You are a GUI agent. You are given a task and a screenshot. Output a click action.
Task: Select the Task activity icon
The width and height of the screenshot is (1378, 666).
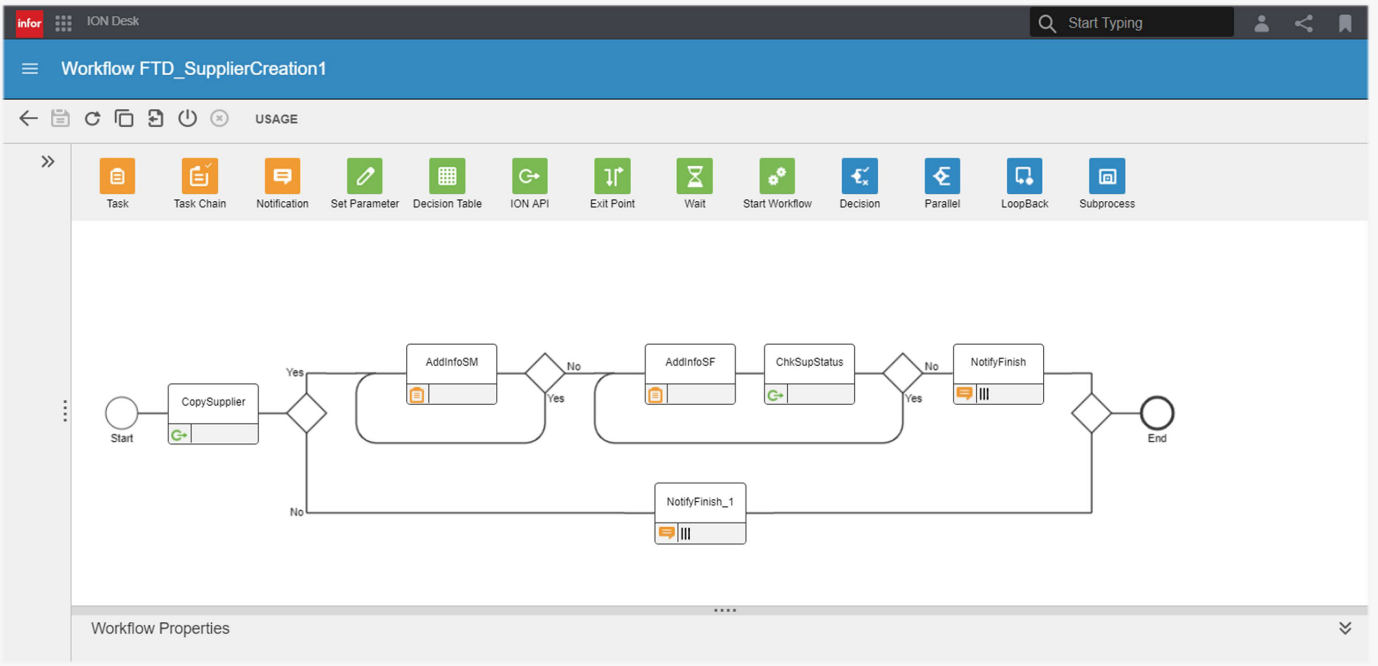tap(117, 176)
